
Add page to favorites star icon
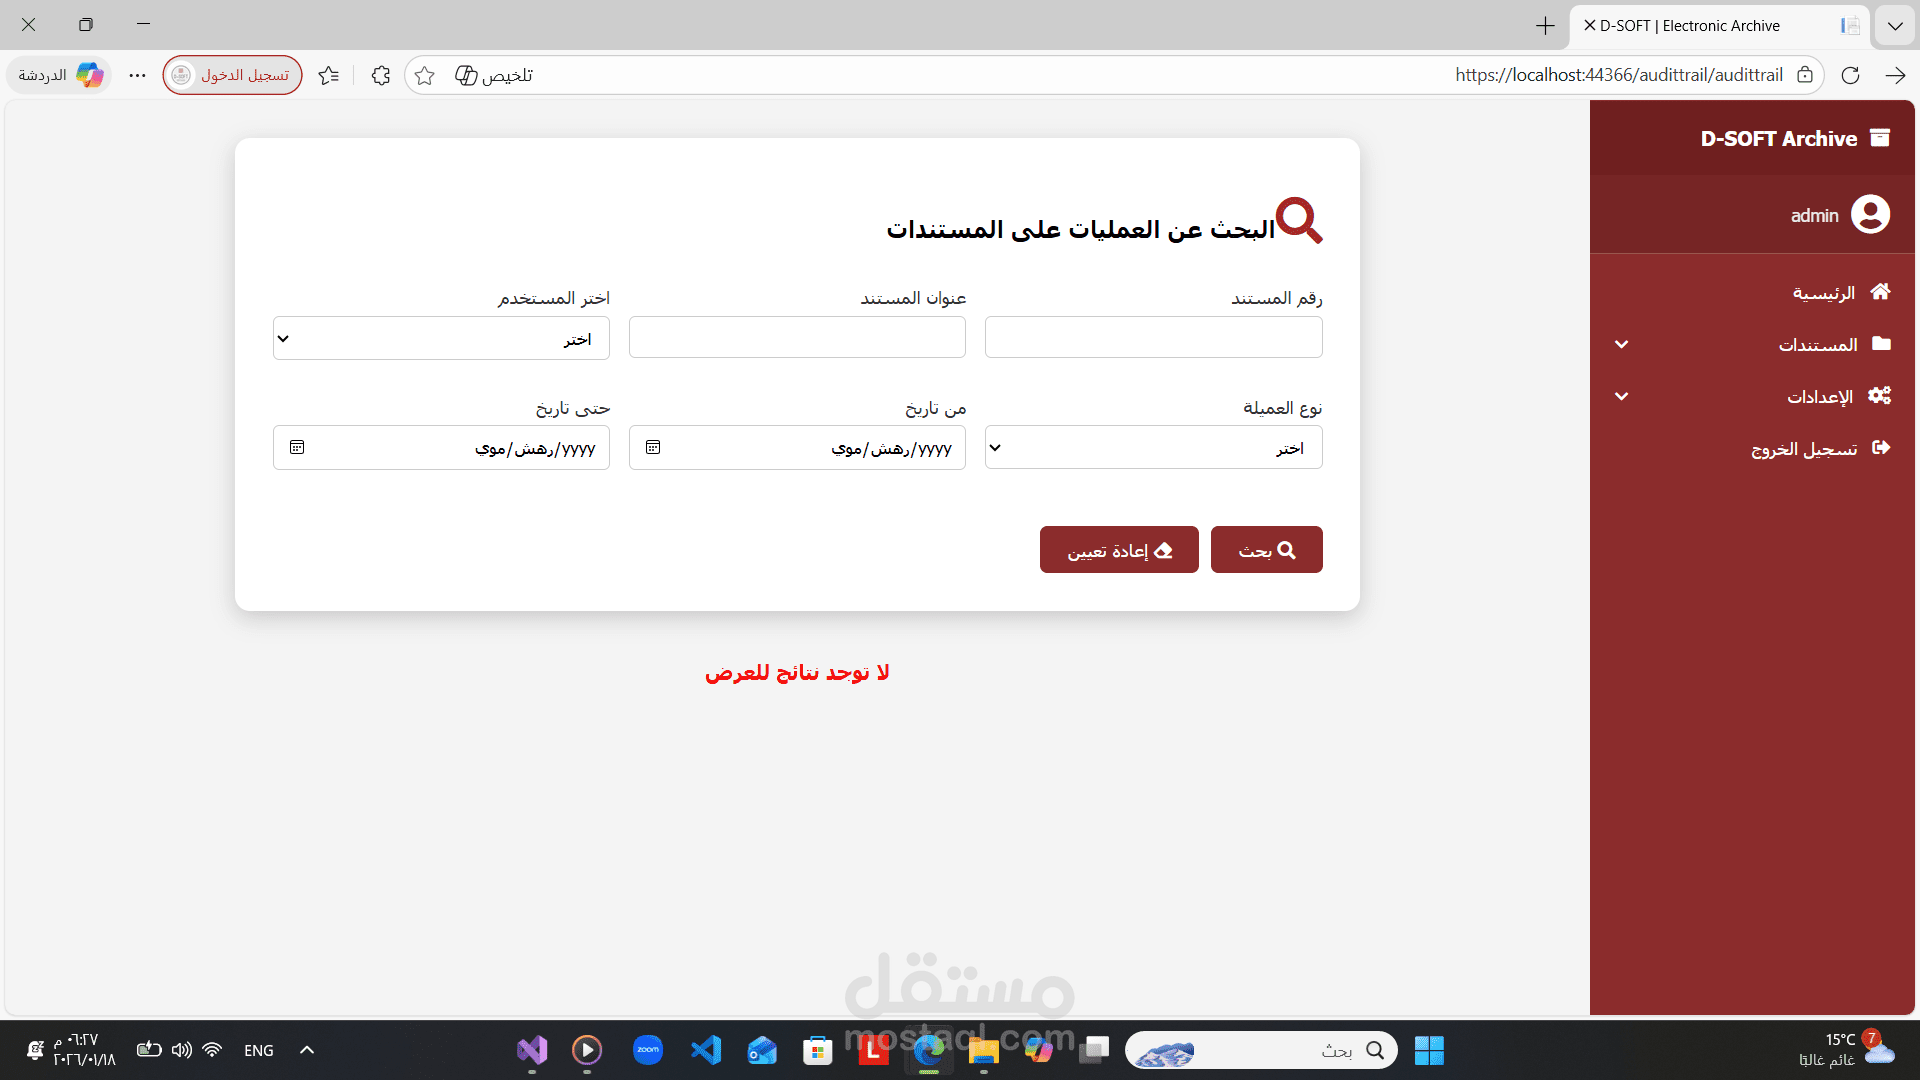pyautogui.click(x=424, y=75)
